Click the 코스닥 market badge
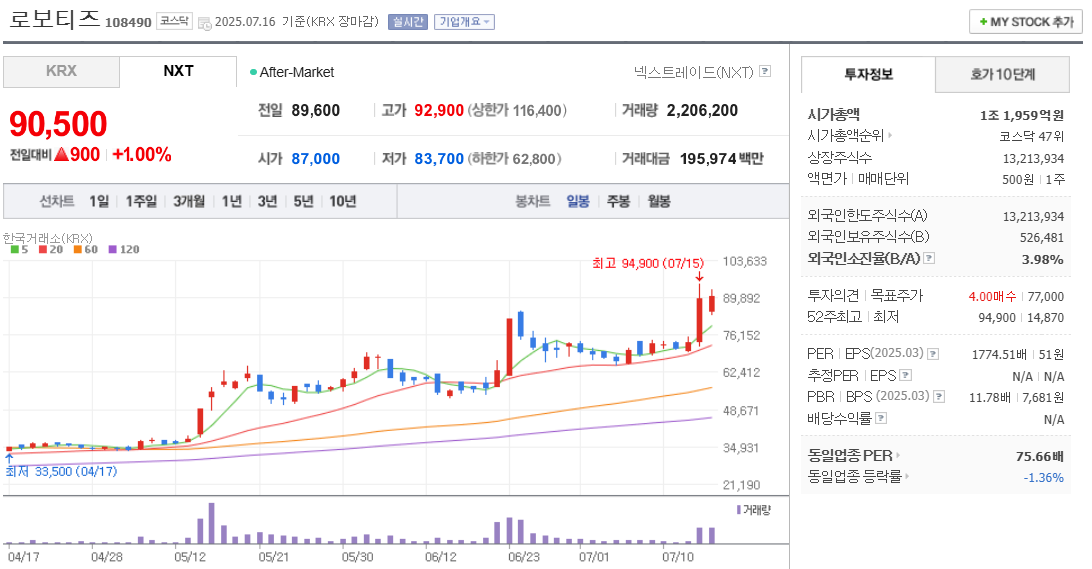The height and width of the screenshot is (569, 1092). (x=173, y=21)
